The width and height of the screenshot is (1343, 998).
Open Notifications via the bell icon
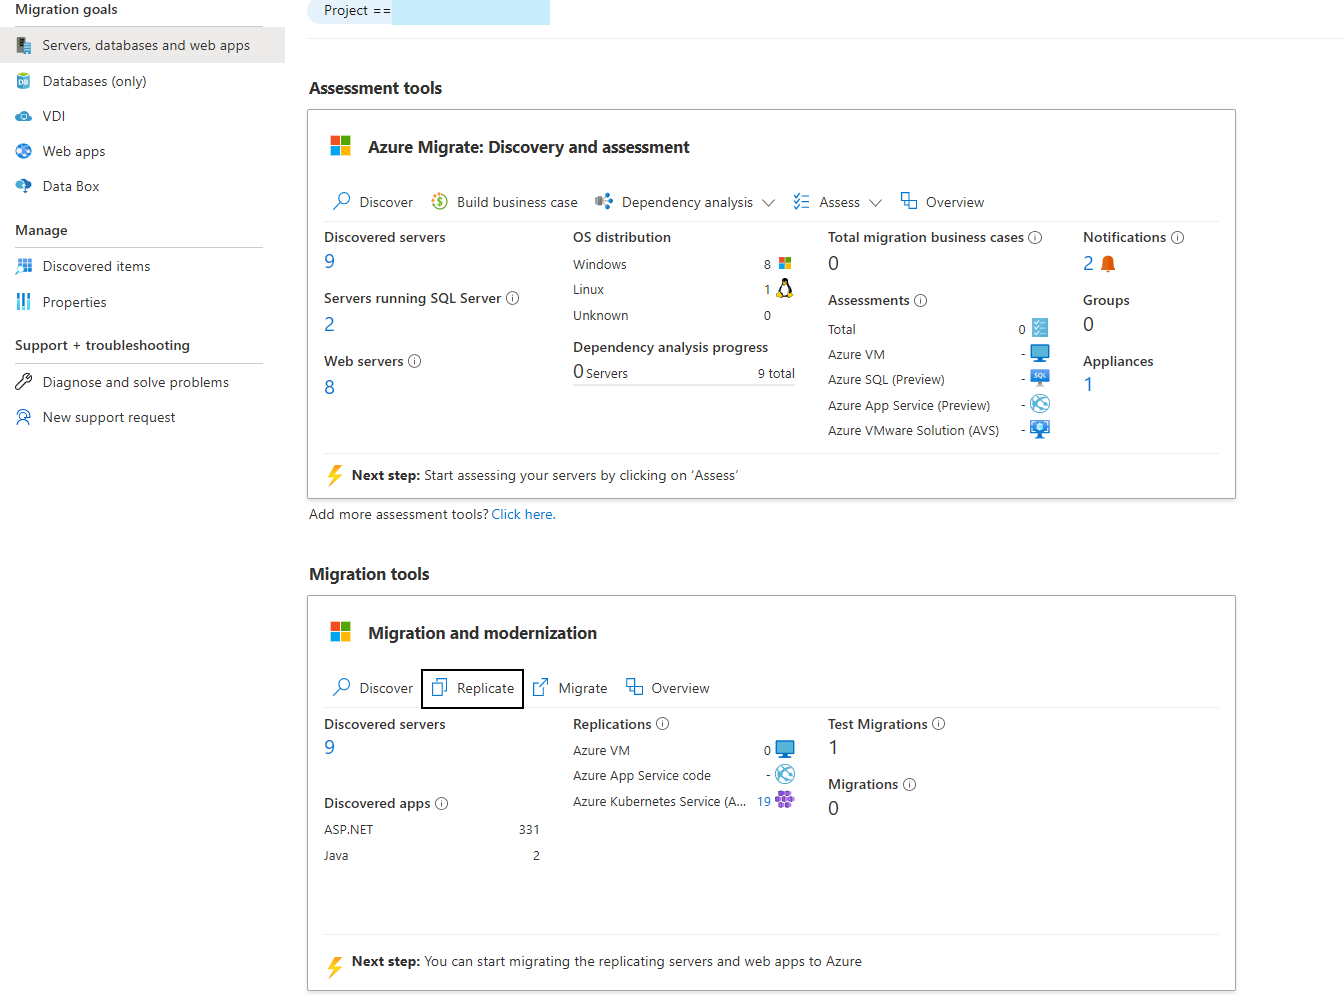pyautogui.click(x=1108, y=263)
